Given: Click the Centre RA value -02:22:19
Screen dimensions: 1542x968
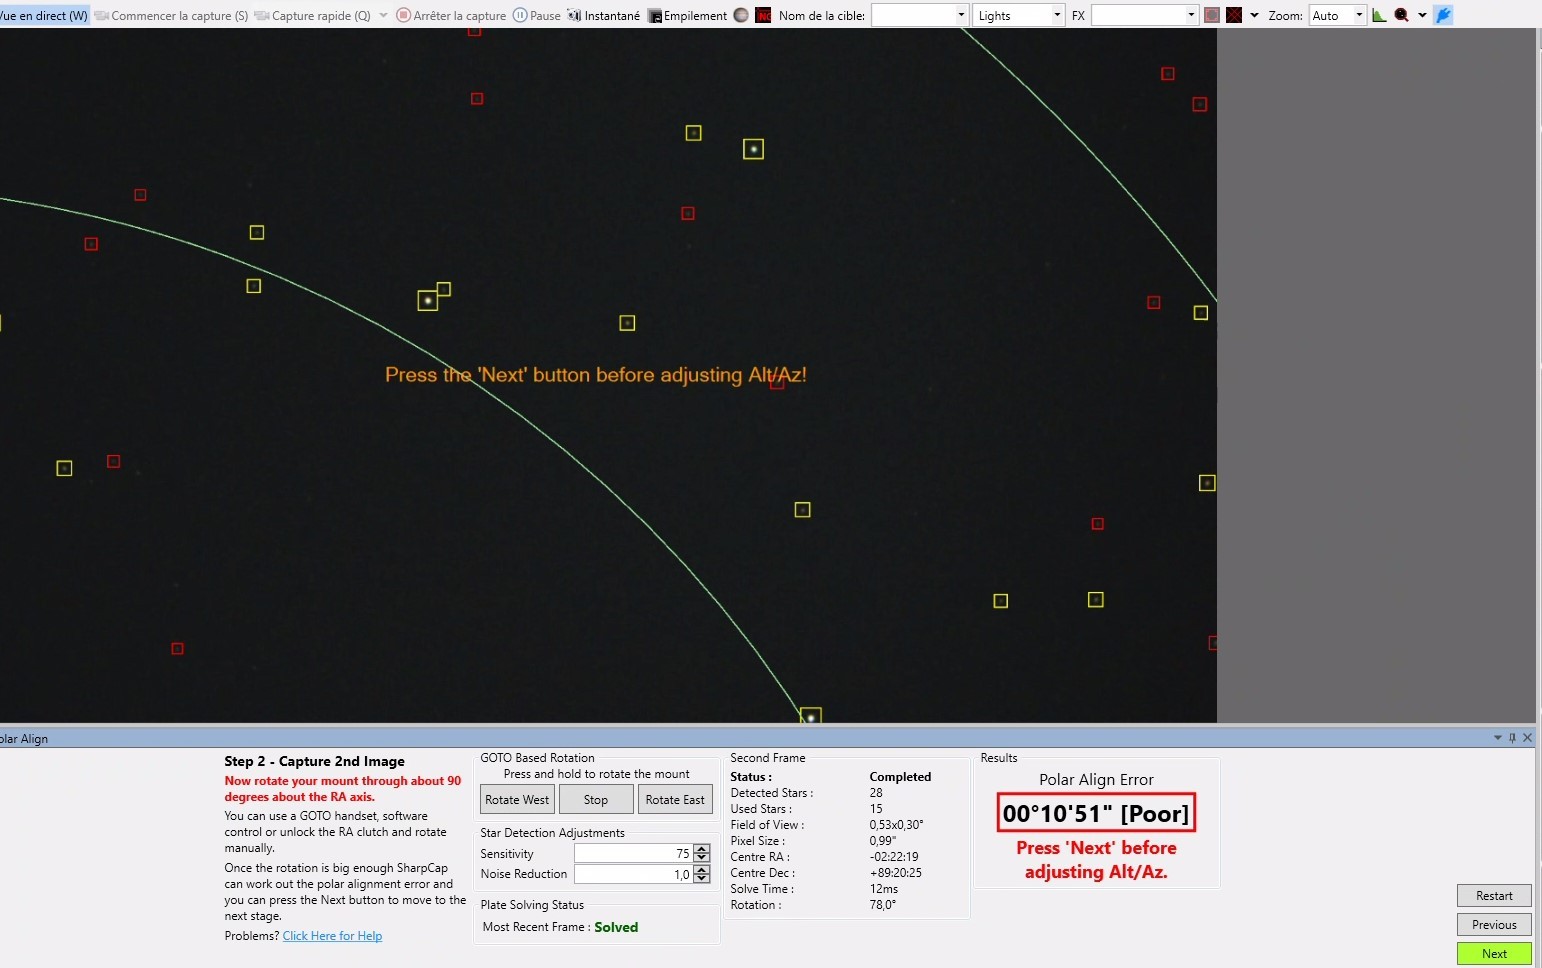Looking at the screenshot, I should pyautogui.click(x=894, y=857).
